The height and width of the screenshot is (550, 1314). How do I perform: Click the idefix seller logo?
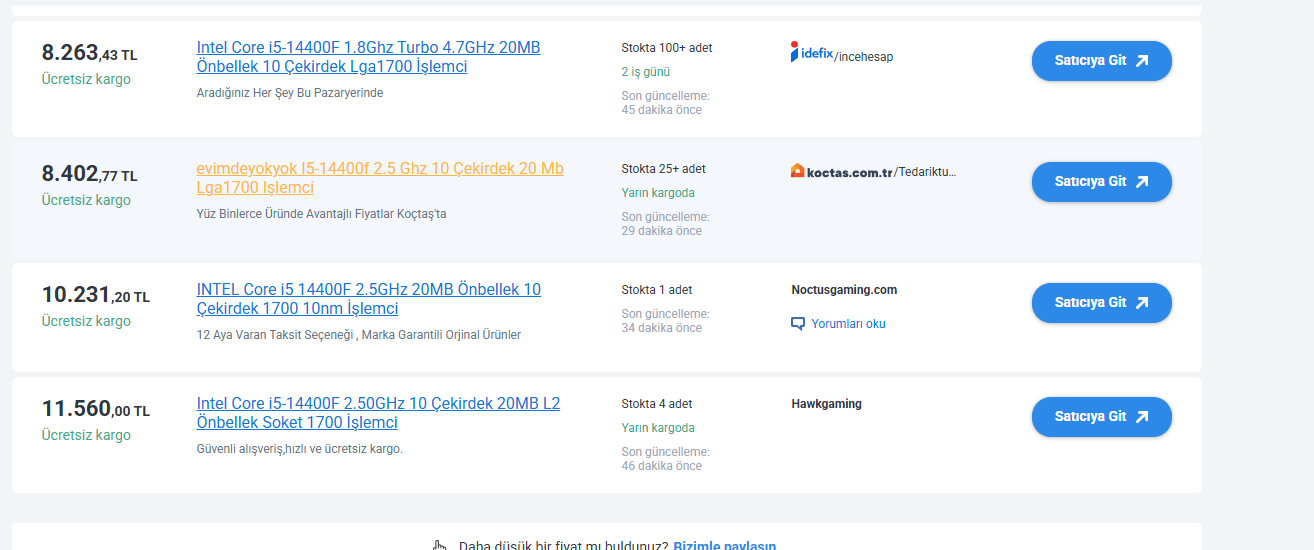(x=811, y=52)
